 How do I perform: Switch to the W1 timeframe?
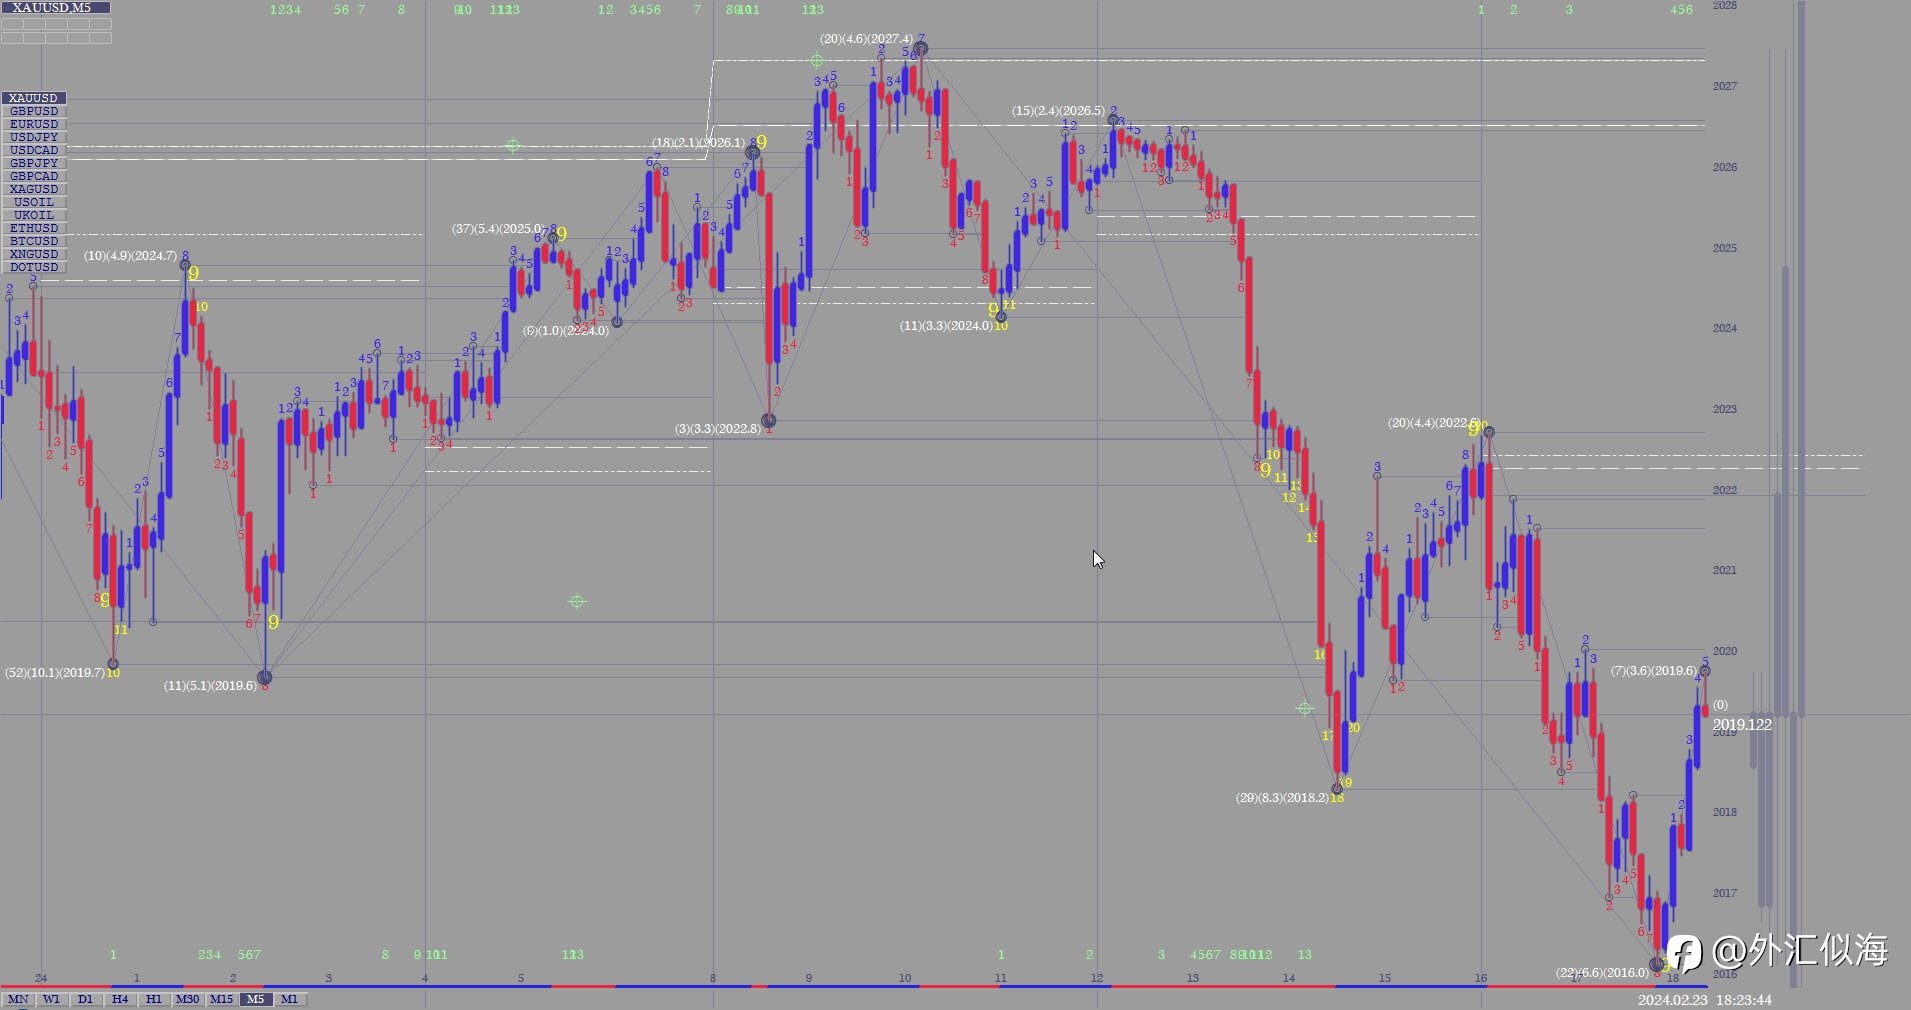point(51,999)
